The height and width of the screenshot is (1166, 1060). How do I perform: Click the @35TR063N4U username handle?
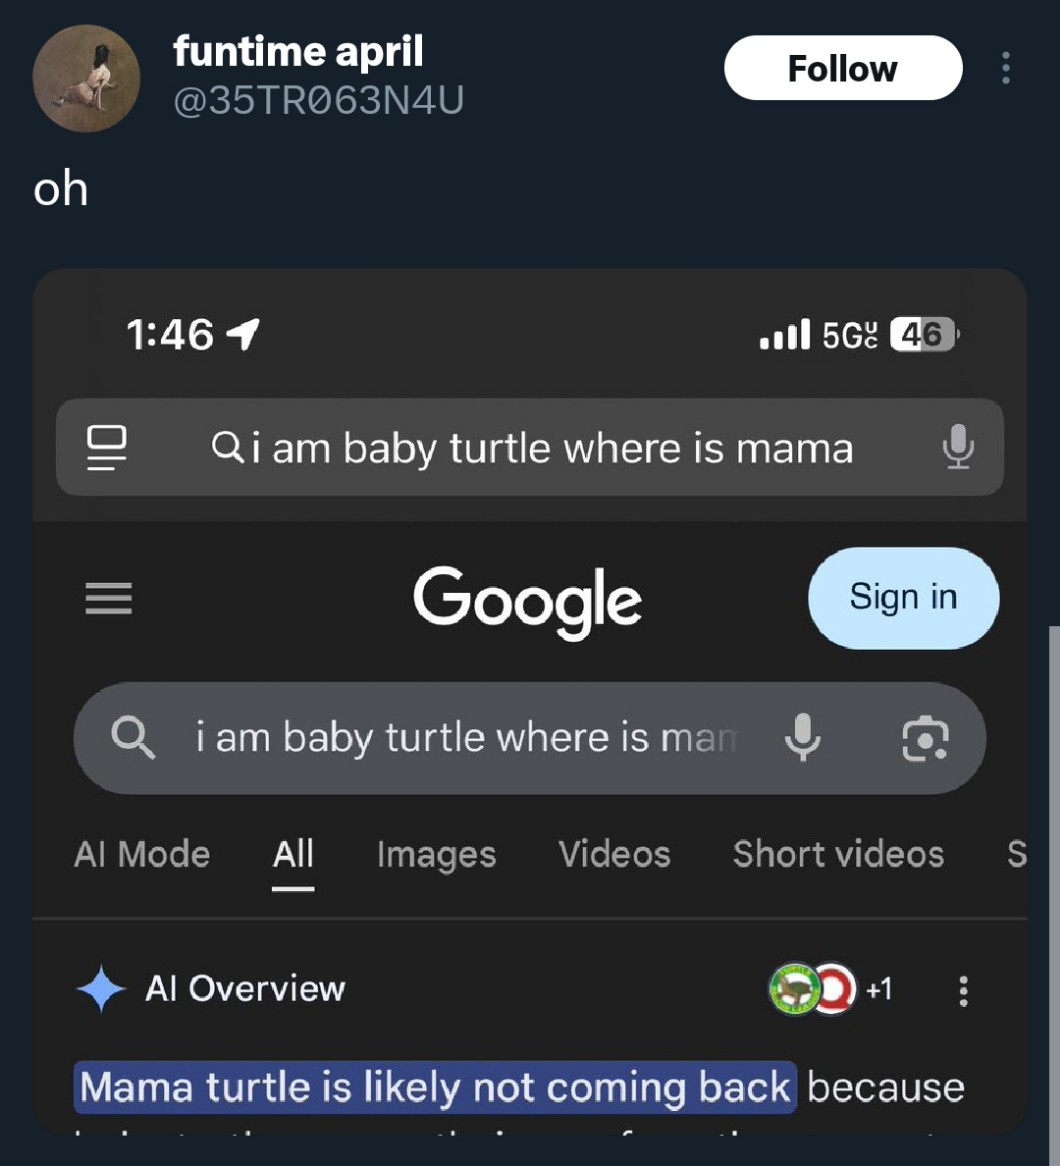coord(318,100)
